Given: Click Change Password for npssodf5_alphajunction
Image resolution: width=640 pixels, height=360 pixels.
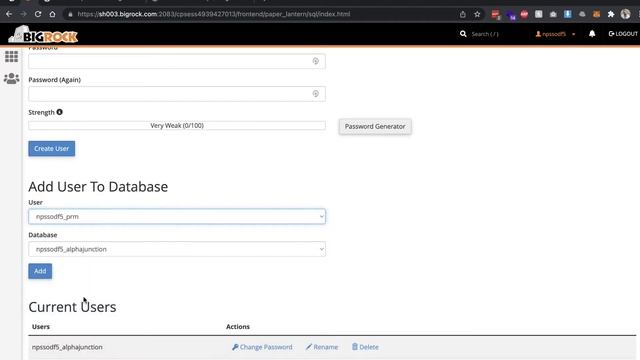Looking at the screenshot, I should pos(262,347).
